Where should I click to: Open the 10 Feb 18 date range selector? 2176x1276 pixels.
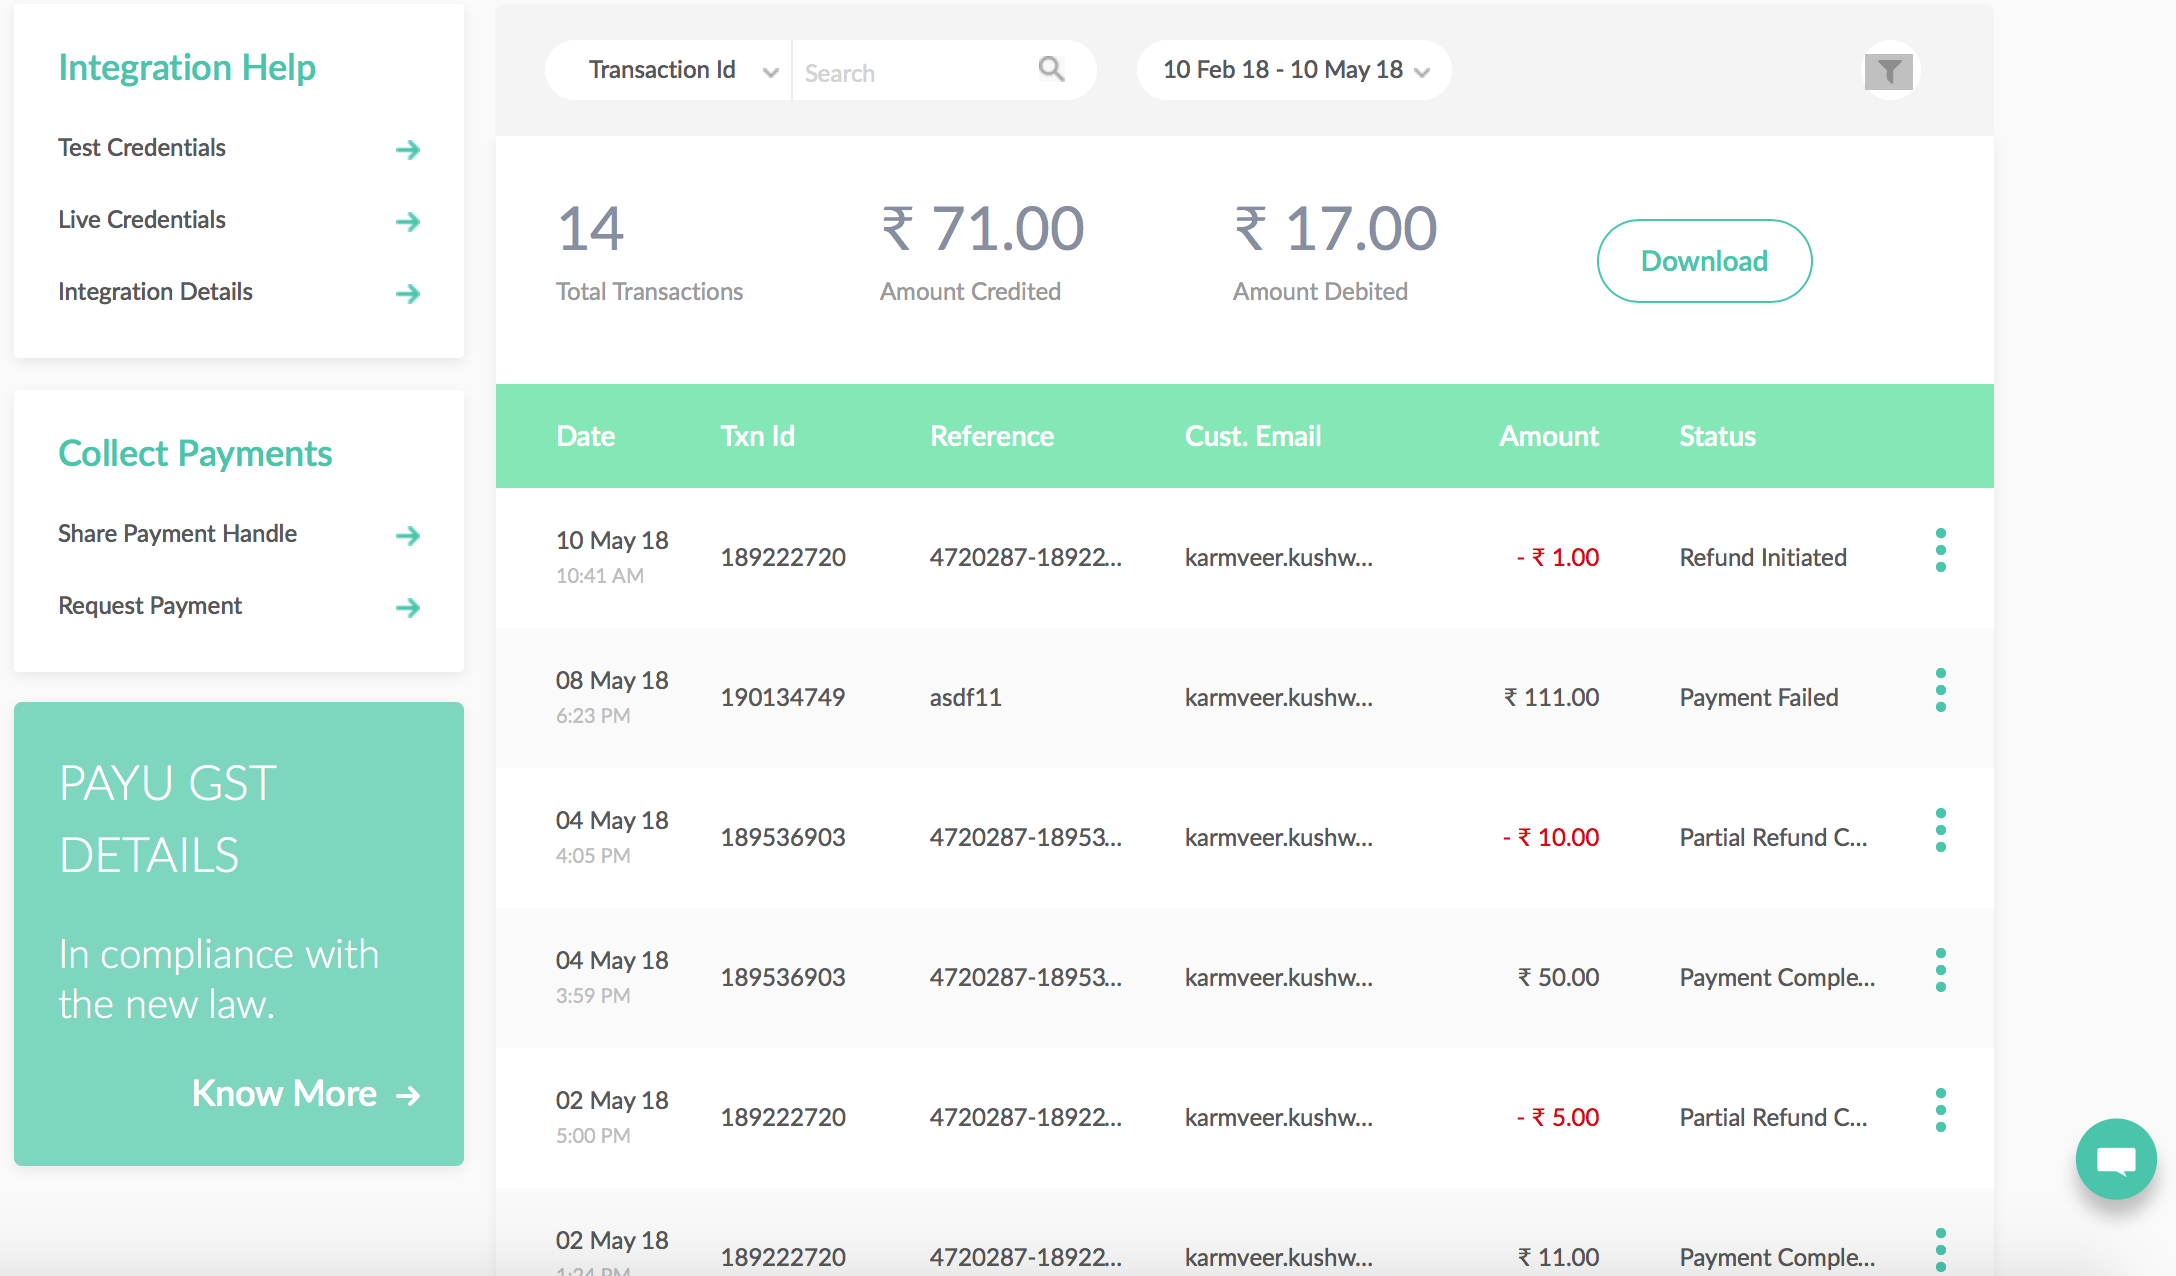click(x=1293, y=70)
